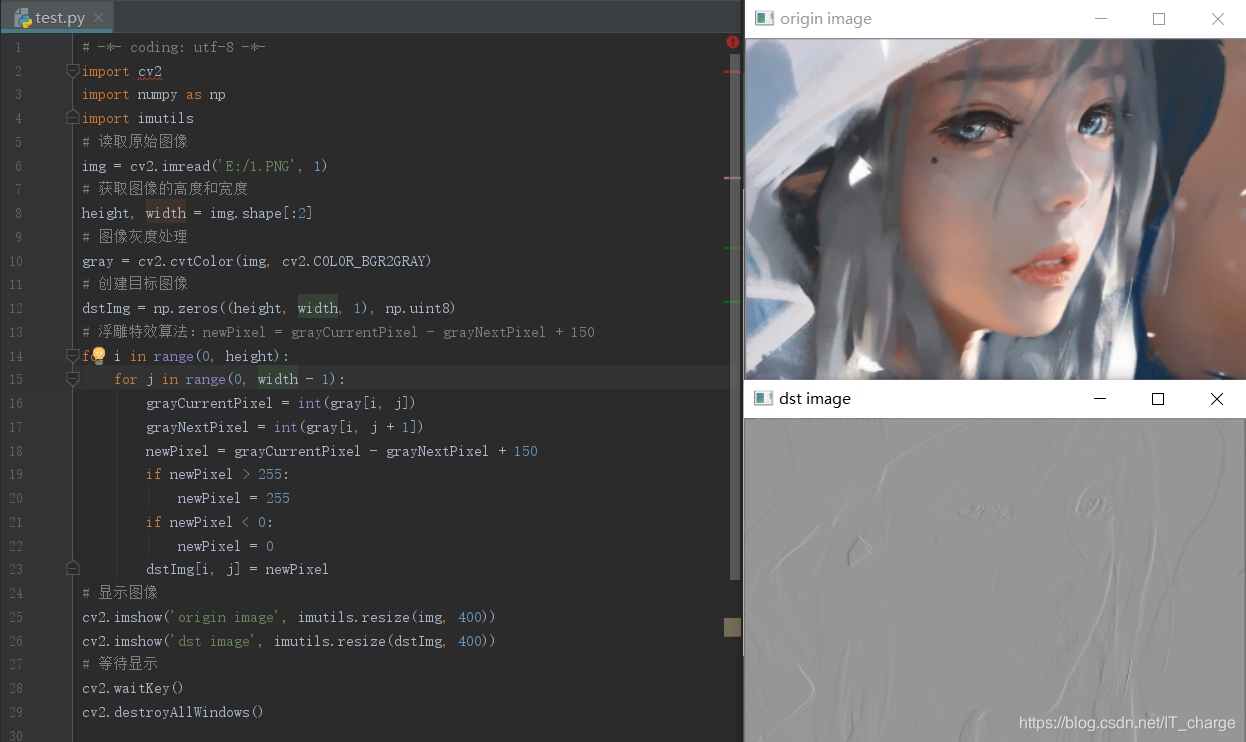Click imshow line containing 'origin image' string

[x=289, y=617]
